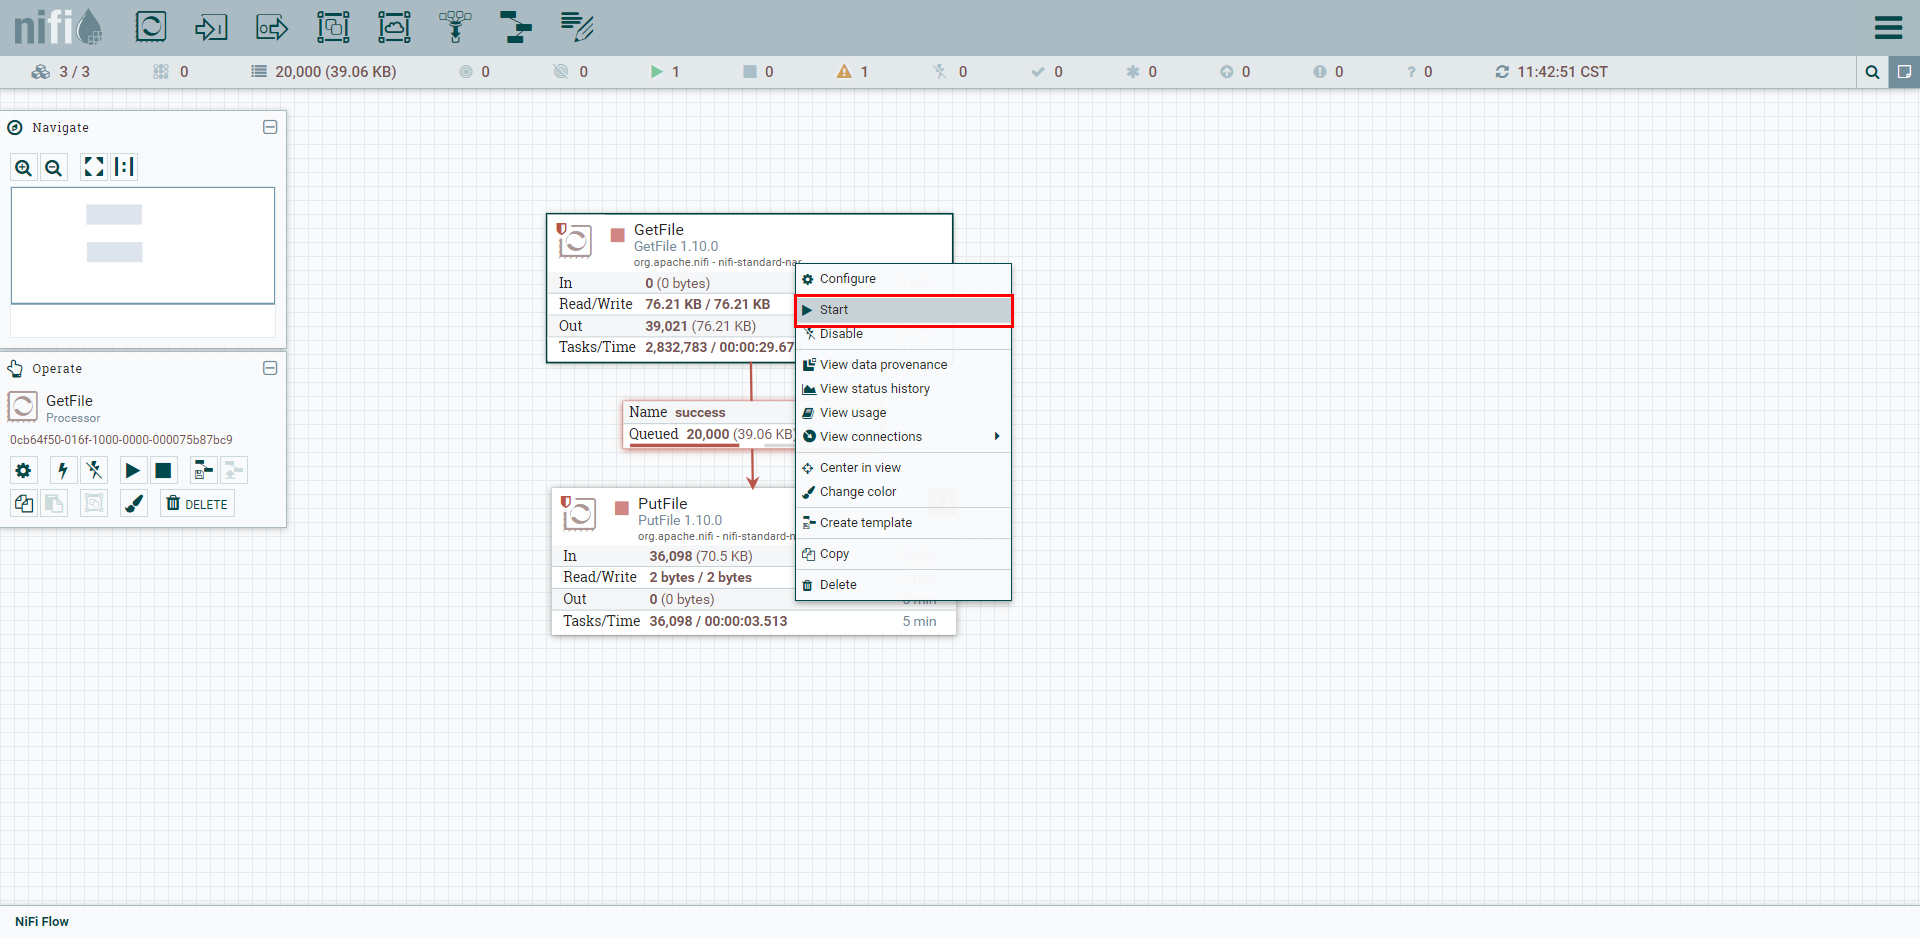Select the Input Port toolbar icon
The image size is (1920, 937).
(211, 27)
